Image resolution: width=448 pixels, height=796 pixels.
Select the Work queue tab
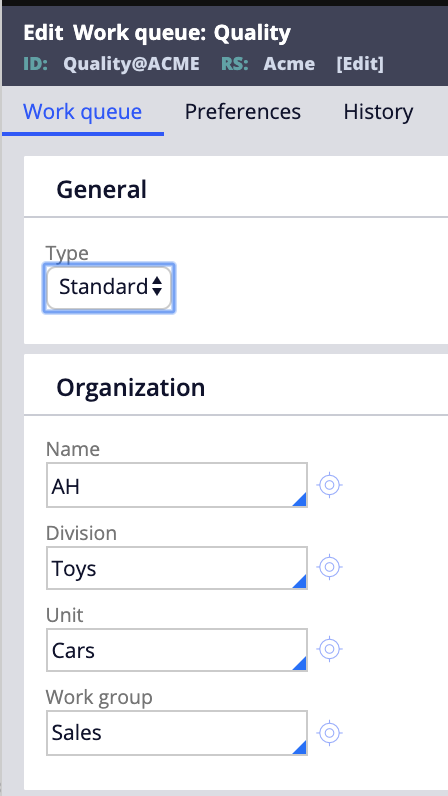pyautogui.click(x=82, y=111)
